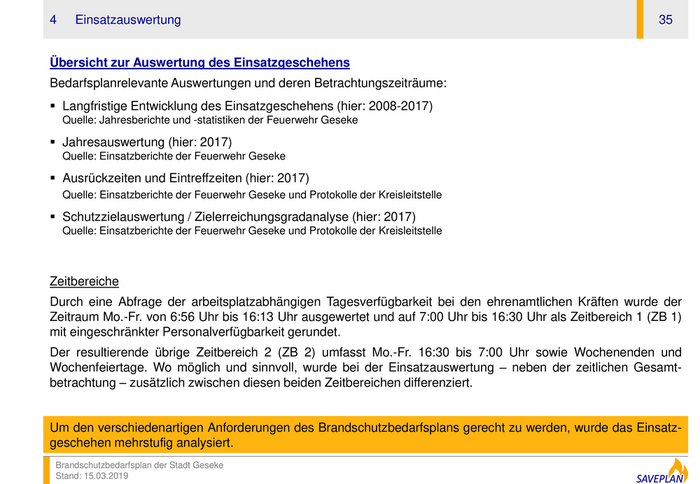Click the footer text Brandschutzbedarfsplan der Stadt Geseke
The height and width of the screenshot is (484, 700).
pyautogui.click(x=139, y=465)
